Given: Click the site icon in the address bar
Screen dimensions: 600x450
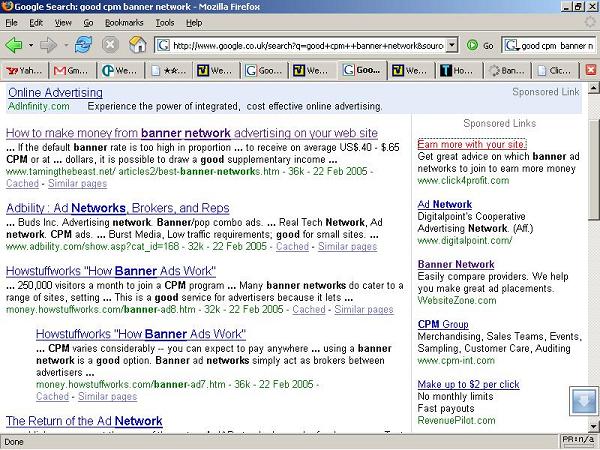Looking at the screenshot, I should [163, 46].
